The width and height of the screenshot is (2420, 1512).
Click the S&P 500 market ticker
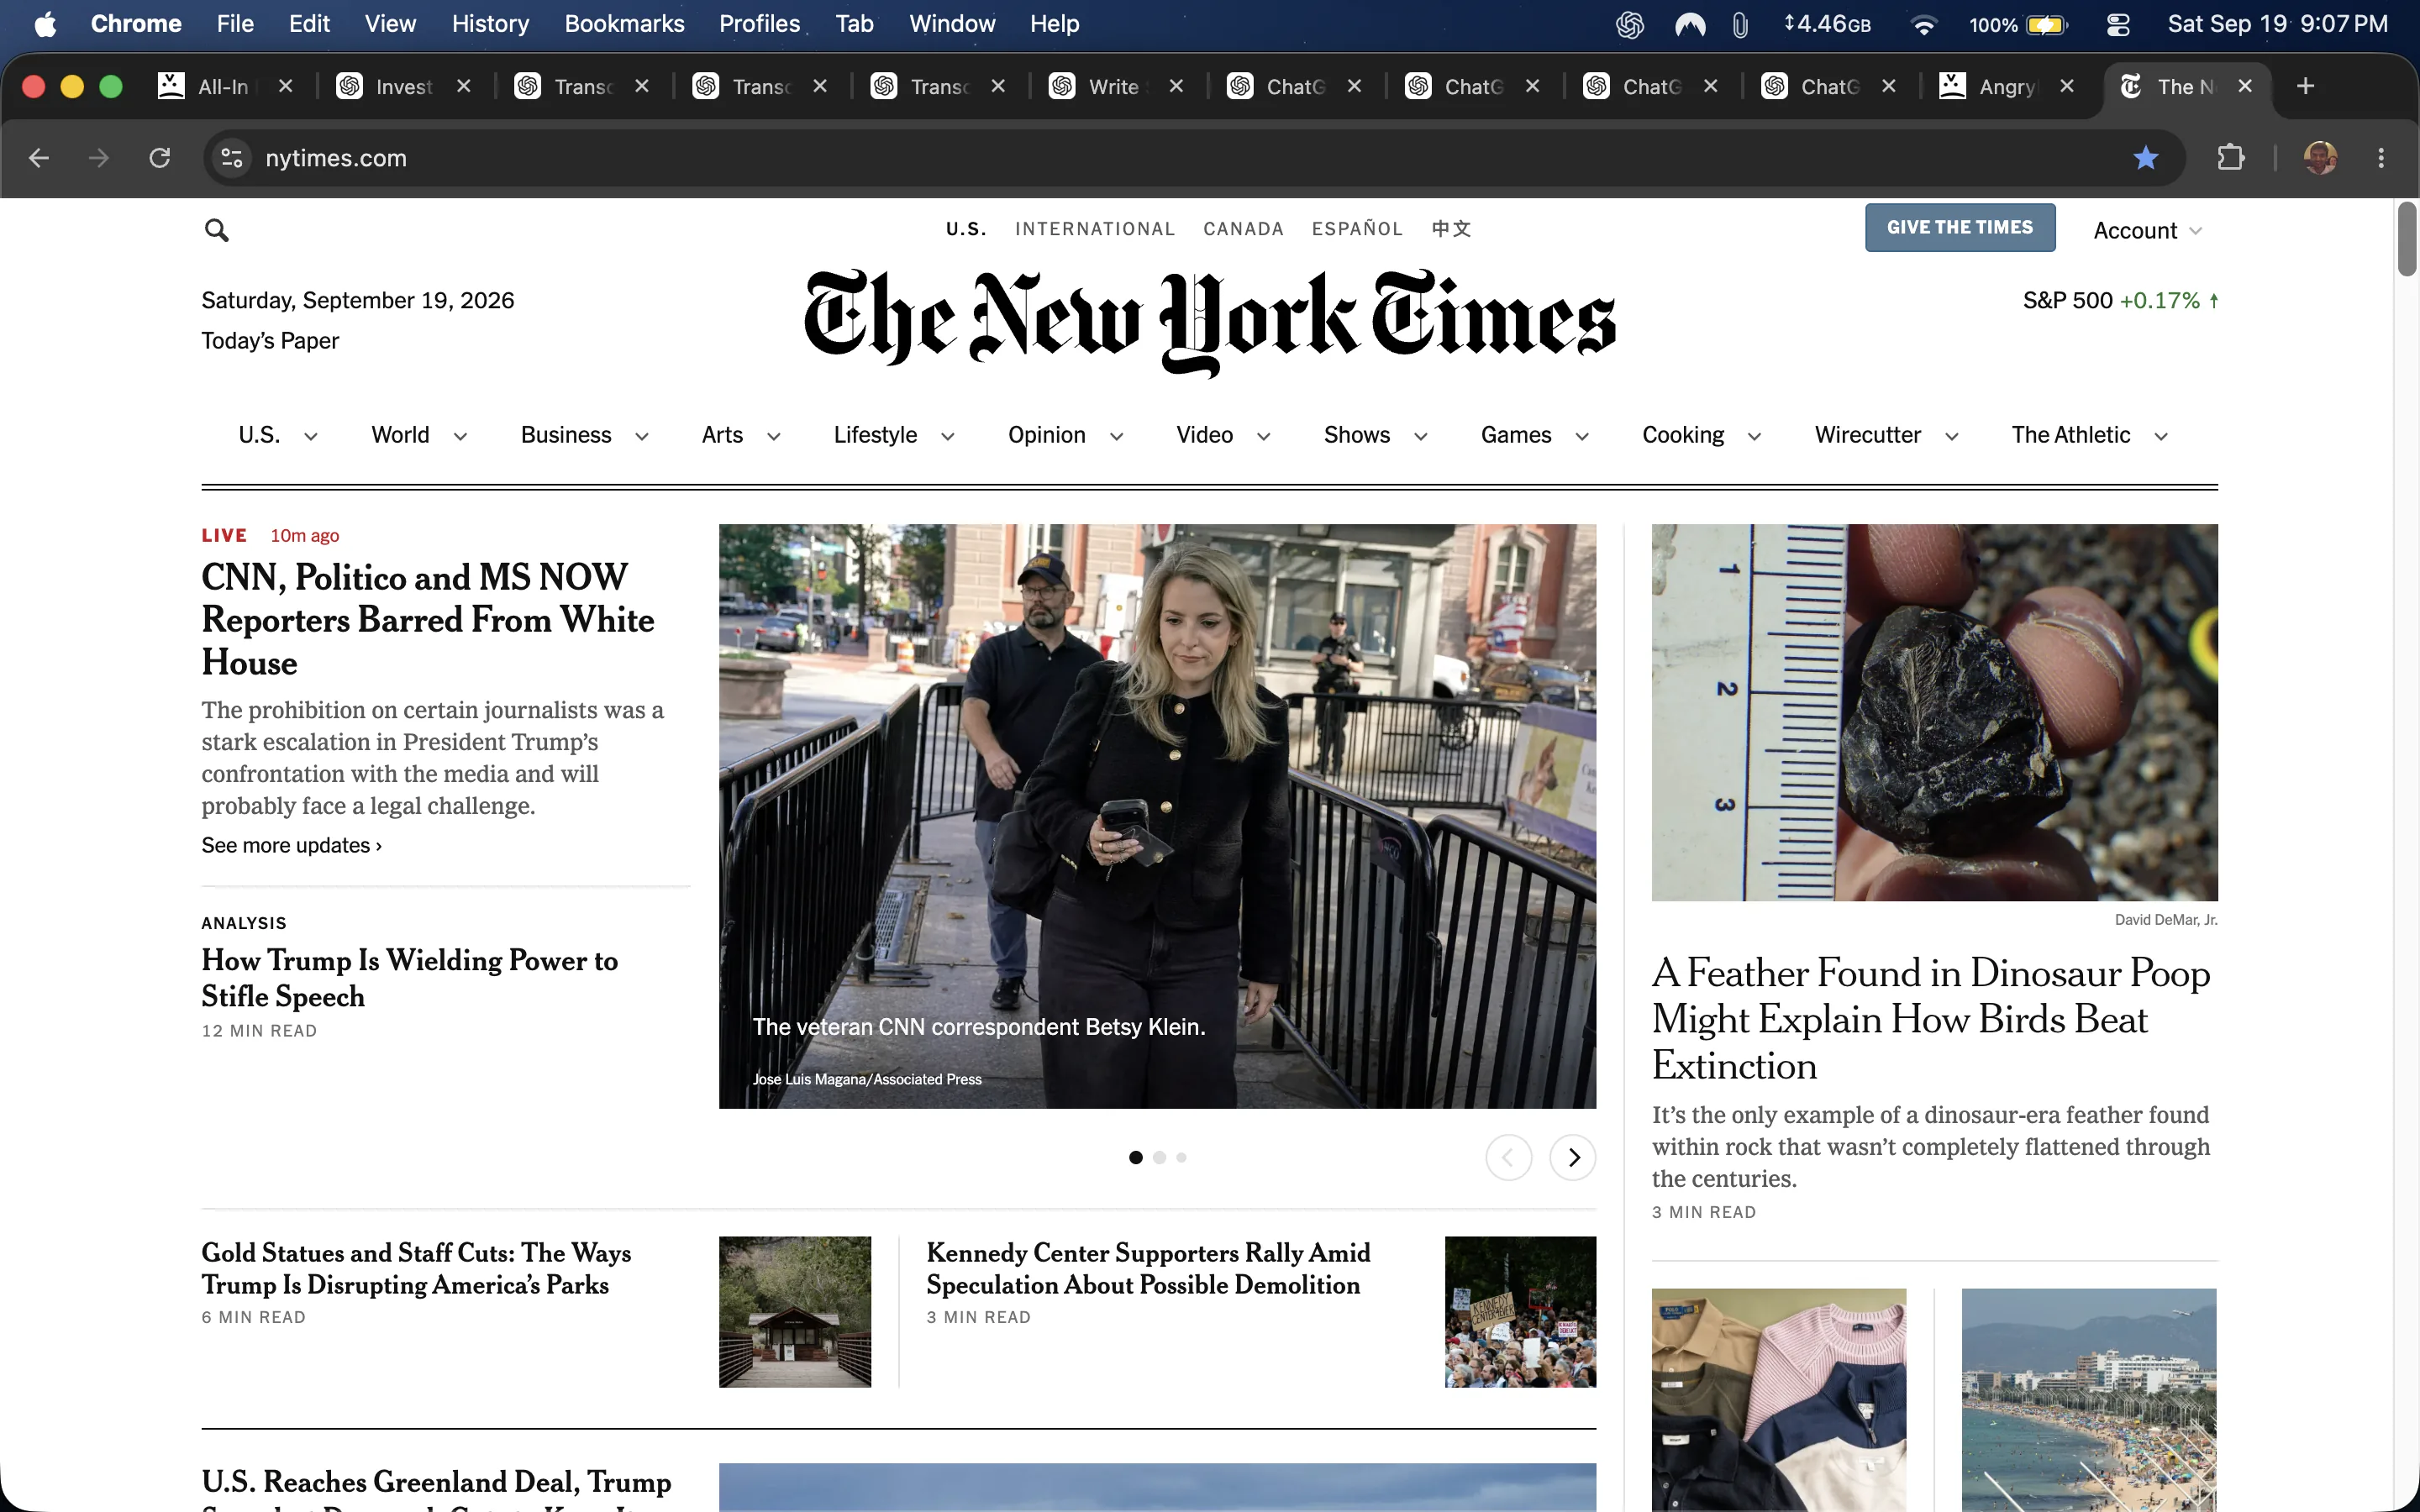point(2120,301)
